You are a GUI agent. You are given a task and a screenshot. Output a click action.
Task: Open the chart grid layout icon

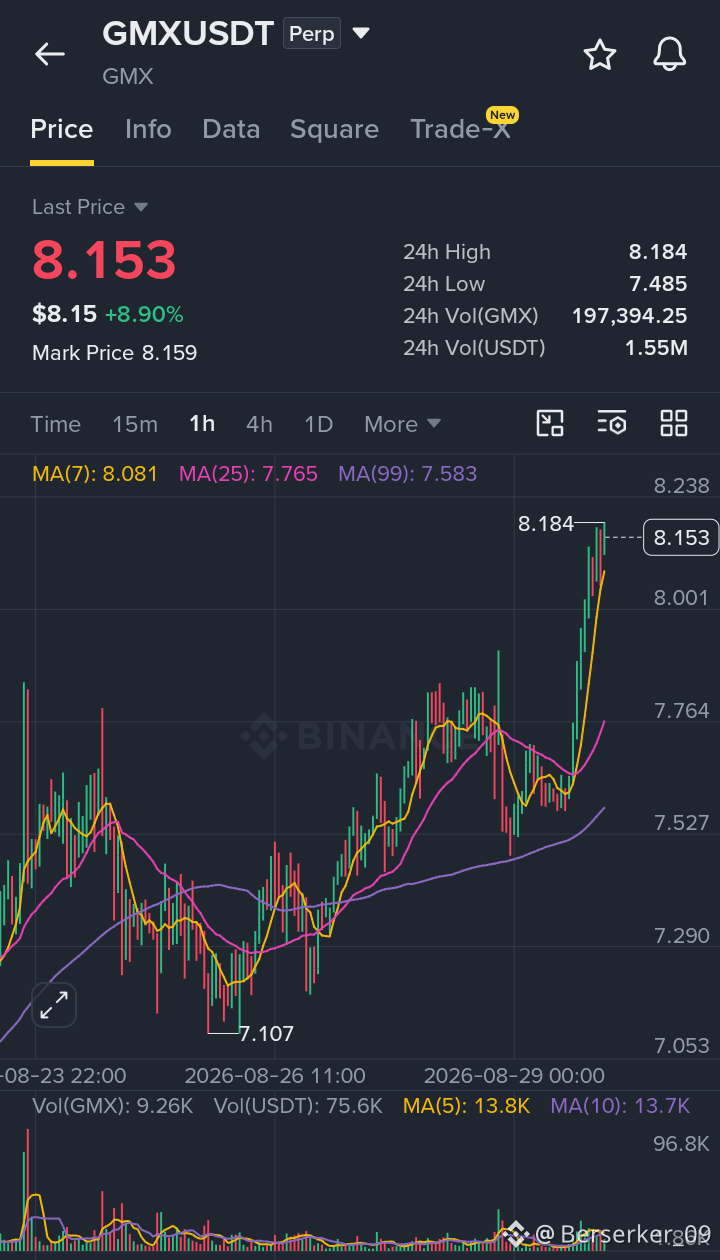pos(674,423)
